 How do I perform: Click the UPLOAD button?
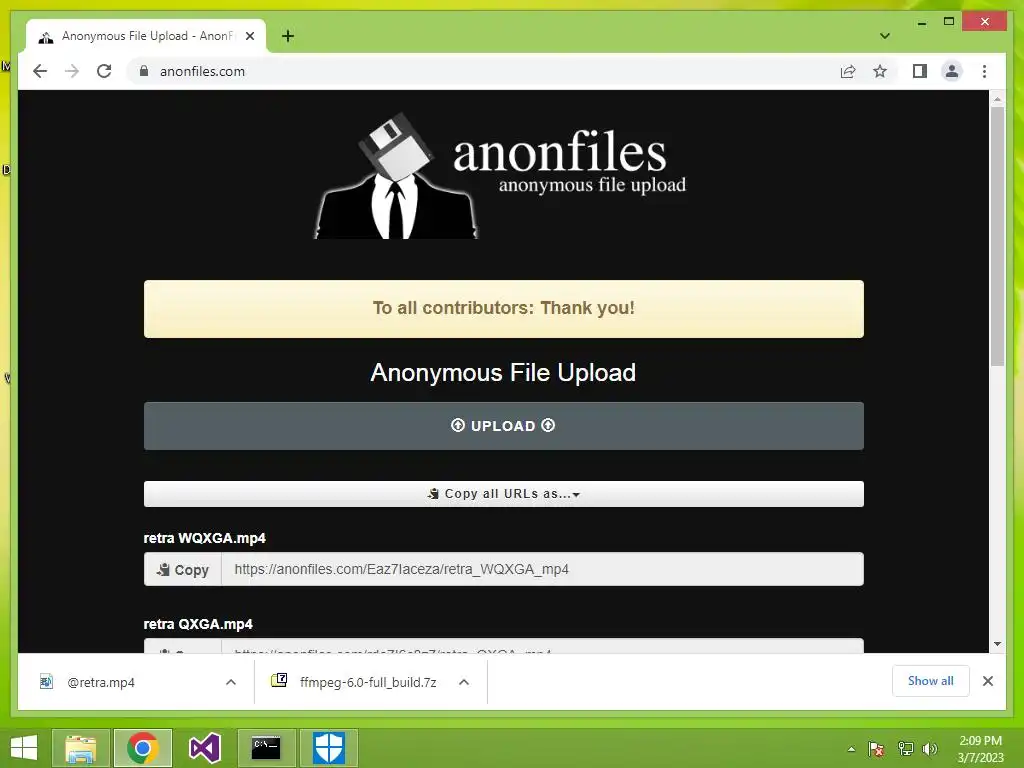click(x=504, y=426)
